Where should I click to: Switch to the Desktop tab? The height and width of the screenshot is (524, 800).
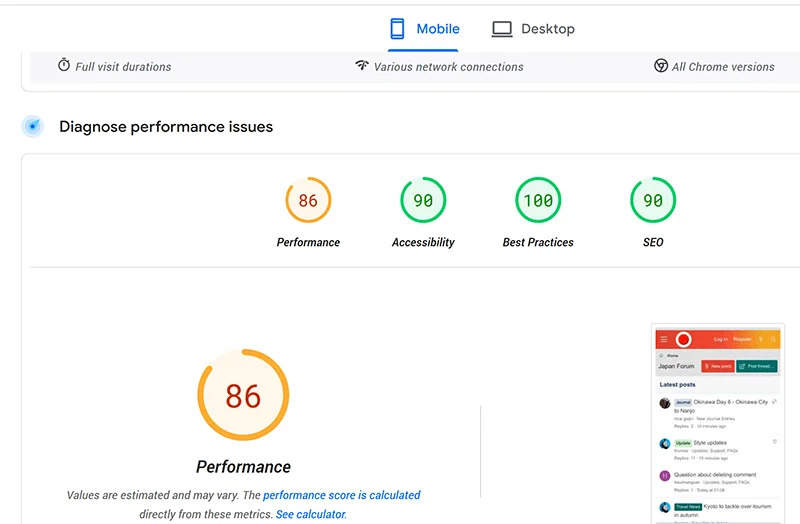pos(533,29)
